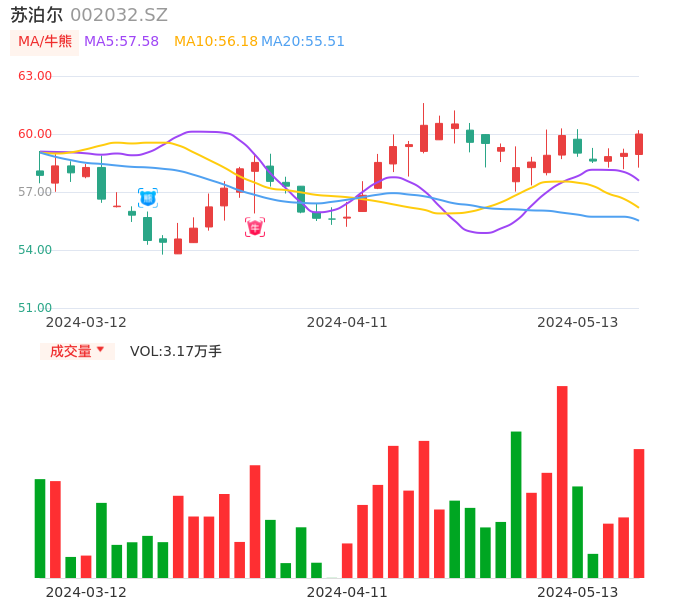686x606 pixels.
Task: Click the rightmost red volume bar
Action: point(639,513)
